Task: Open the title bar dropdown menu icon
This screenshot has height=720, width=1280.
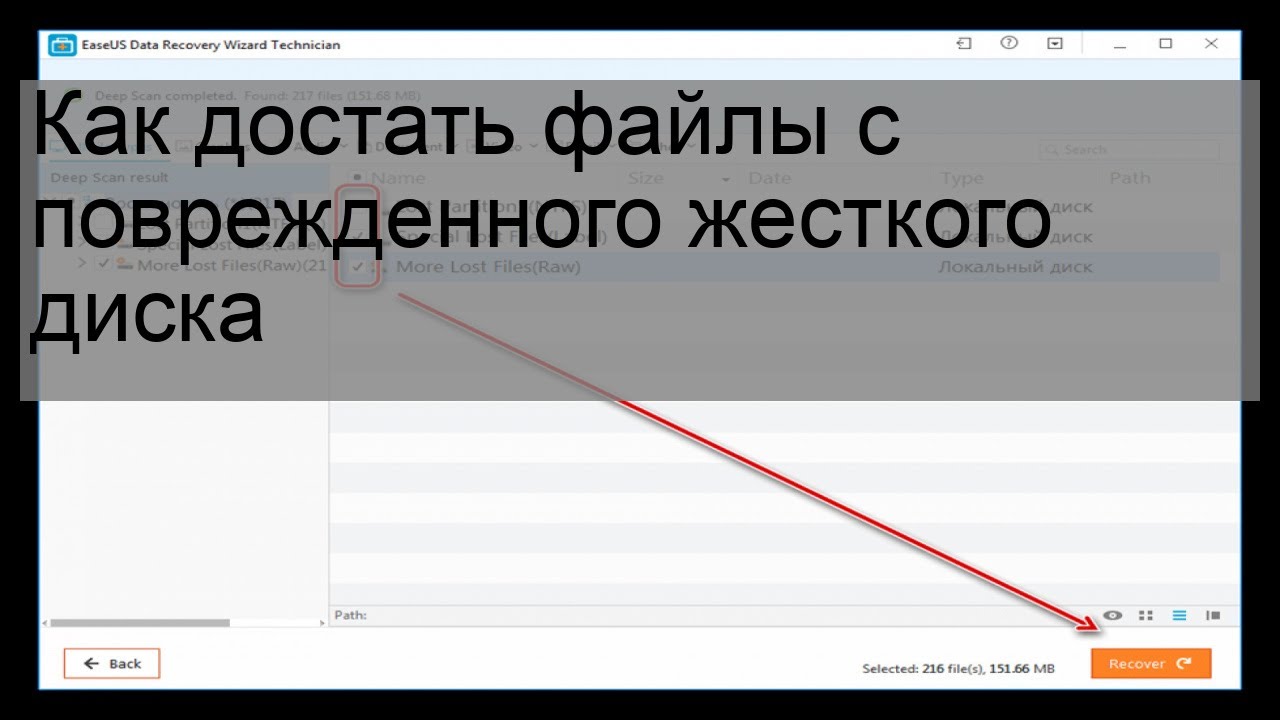Action: point(1055,44)
